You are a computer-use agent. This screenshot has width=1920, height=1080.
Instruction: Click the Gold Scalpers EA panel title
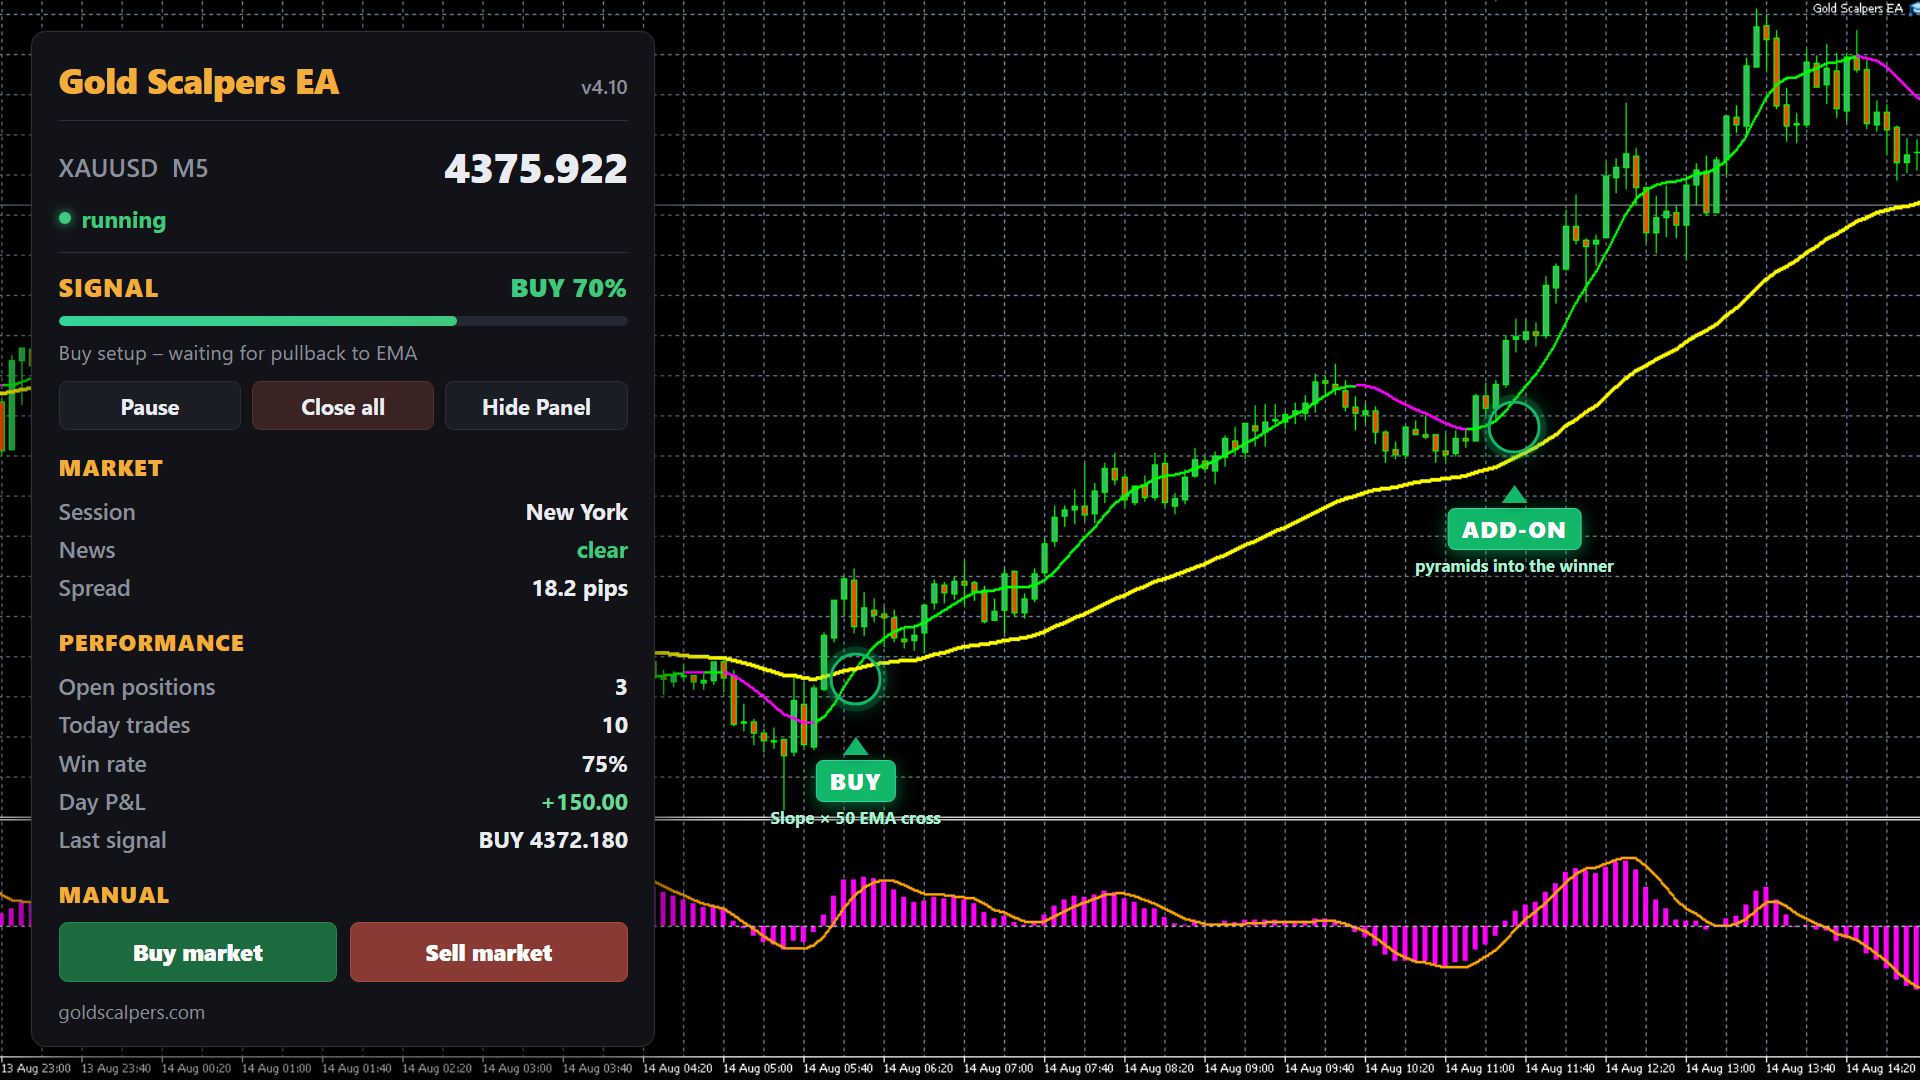coord(199,82)
